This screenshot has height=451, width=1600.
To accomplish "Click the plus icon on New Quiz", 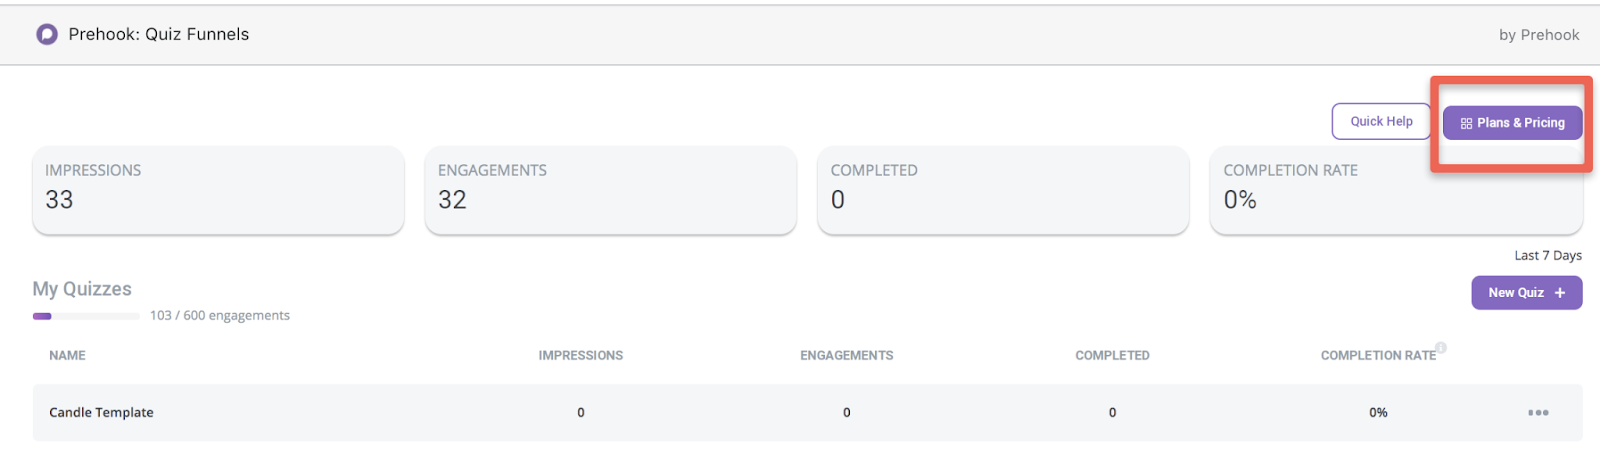I will pyautogui.click(x=1560, y=293).
